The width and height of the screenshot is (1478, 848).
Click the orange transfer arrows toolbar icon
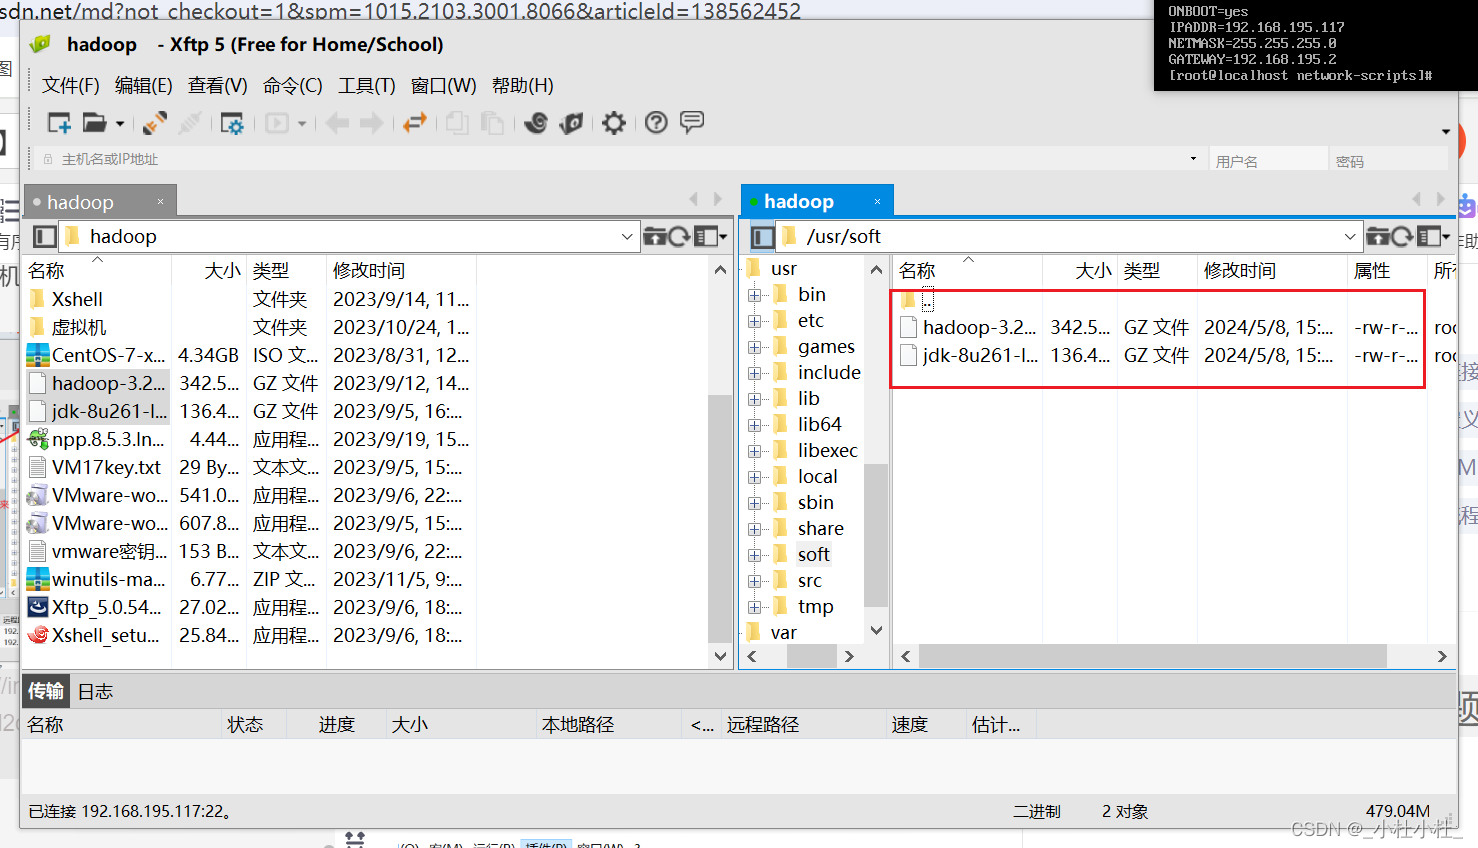pos(414,123)
